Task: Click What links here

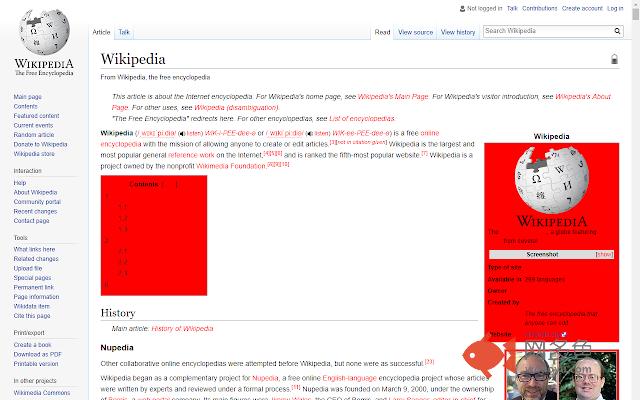Action: (34, 249)
